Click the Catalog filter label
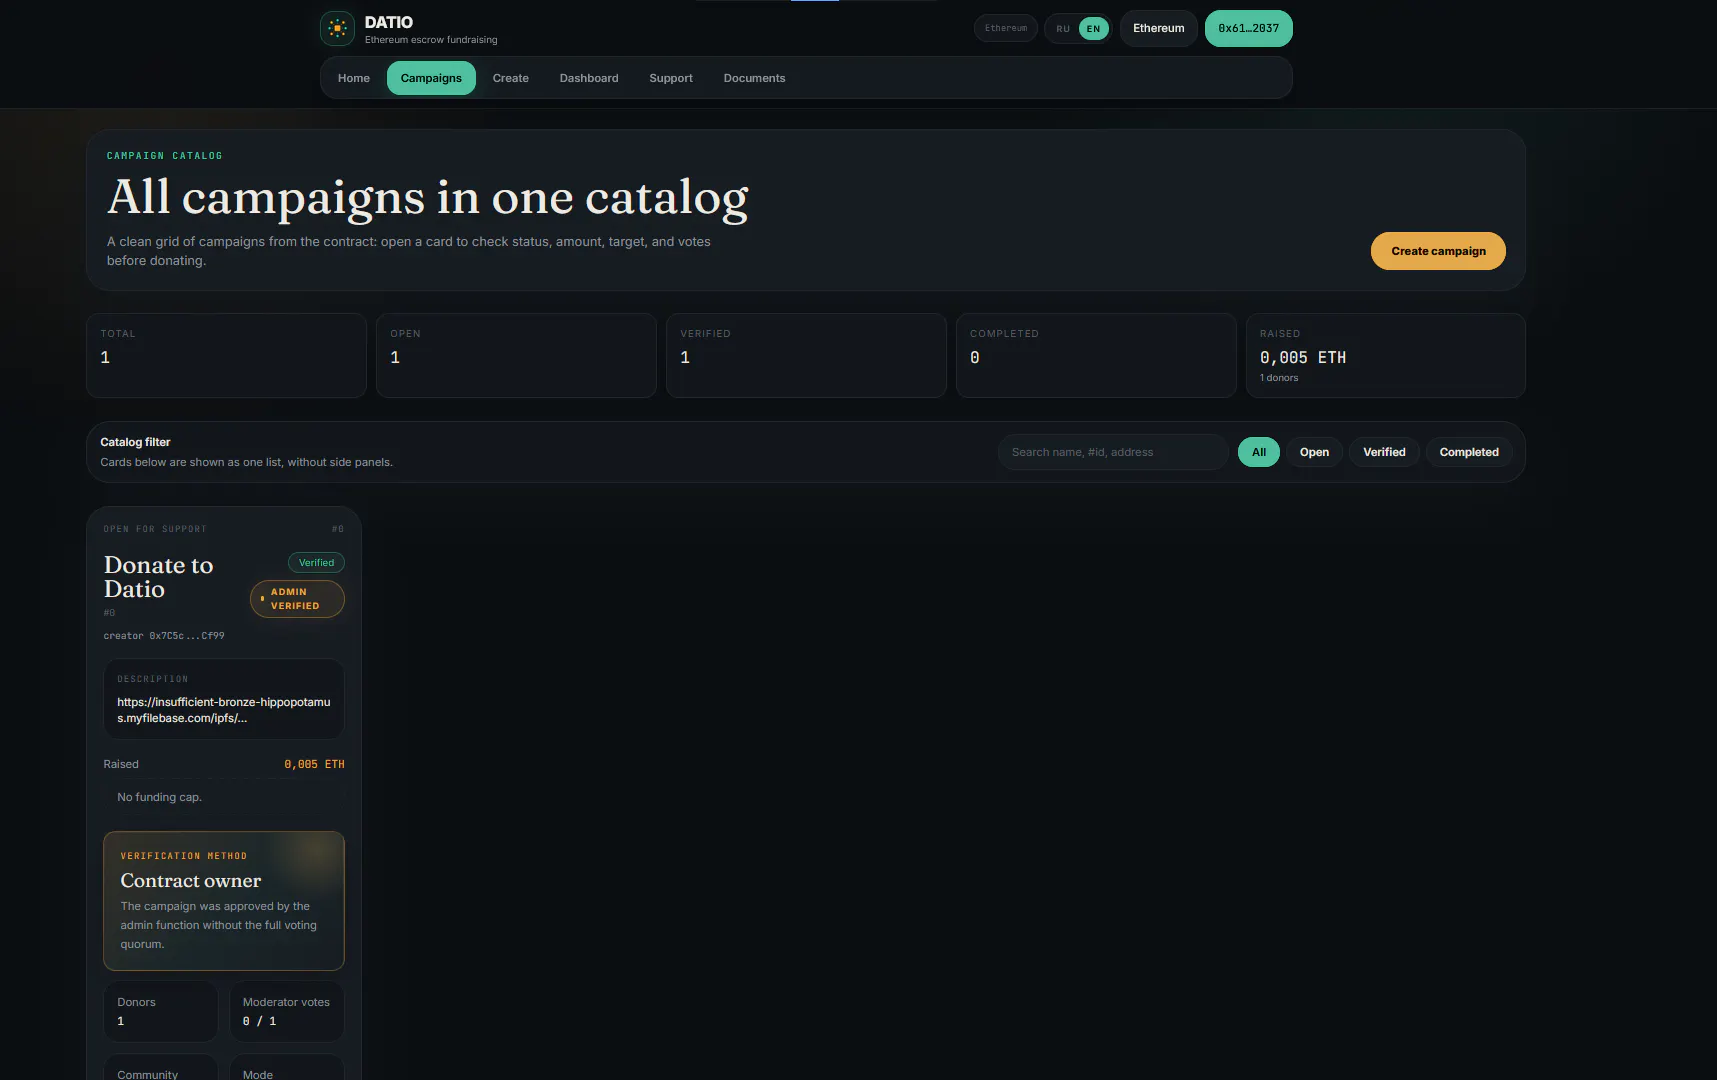 (135, 442)
